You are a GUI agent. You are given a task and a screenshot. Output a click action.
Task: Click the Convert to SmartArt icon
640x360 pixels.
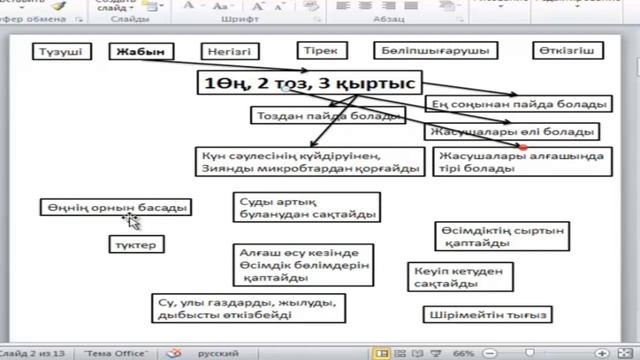(x=448, y=6)
